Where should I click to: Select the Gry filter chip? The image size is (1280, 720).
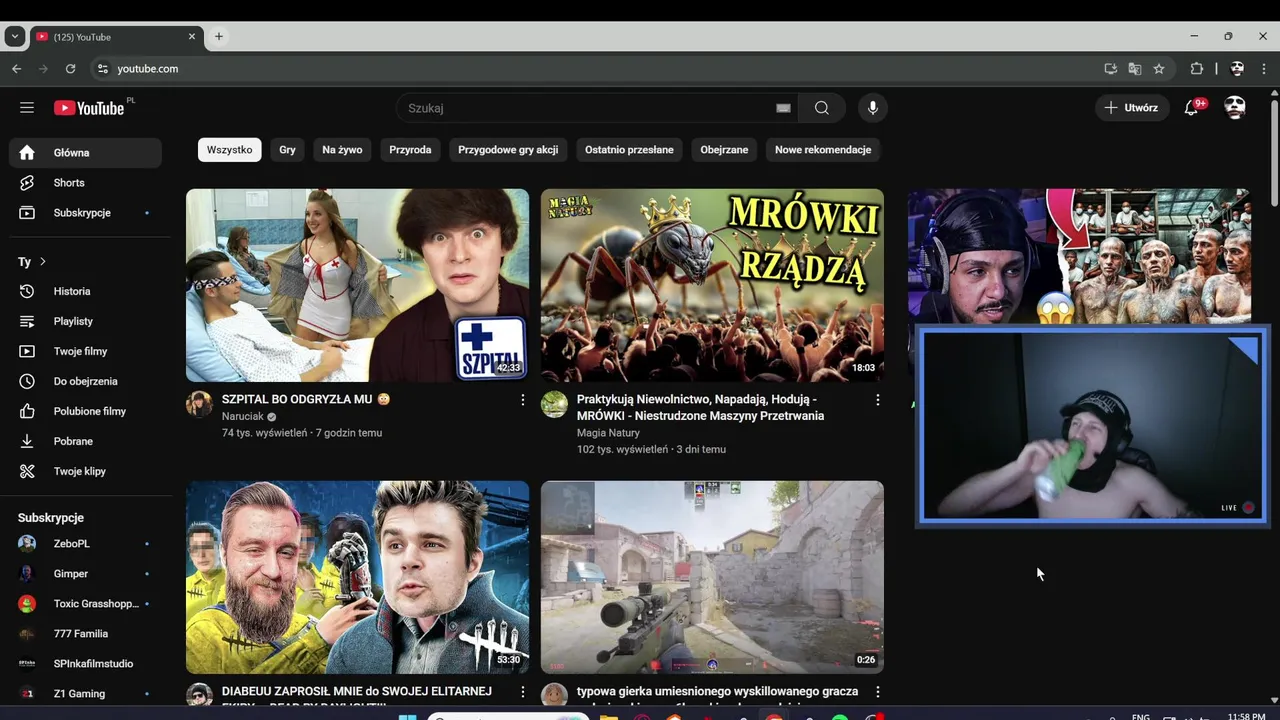pyautogui.click(x=288, y=150)
